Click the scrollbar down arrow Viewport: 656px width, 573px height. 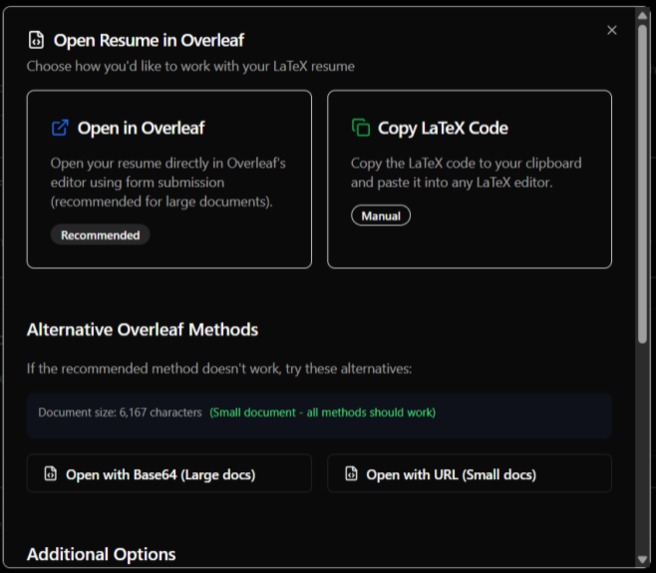pyautogui.click(x=643, y=559)
